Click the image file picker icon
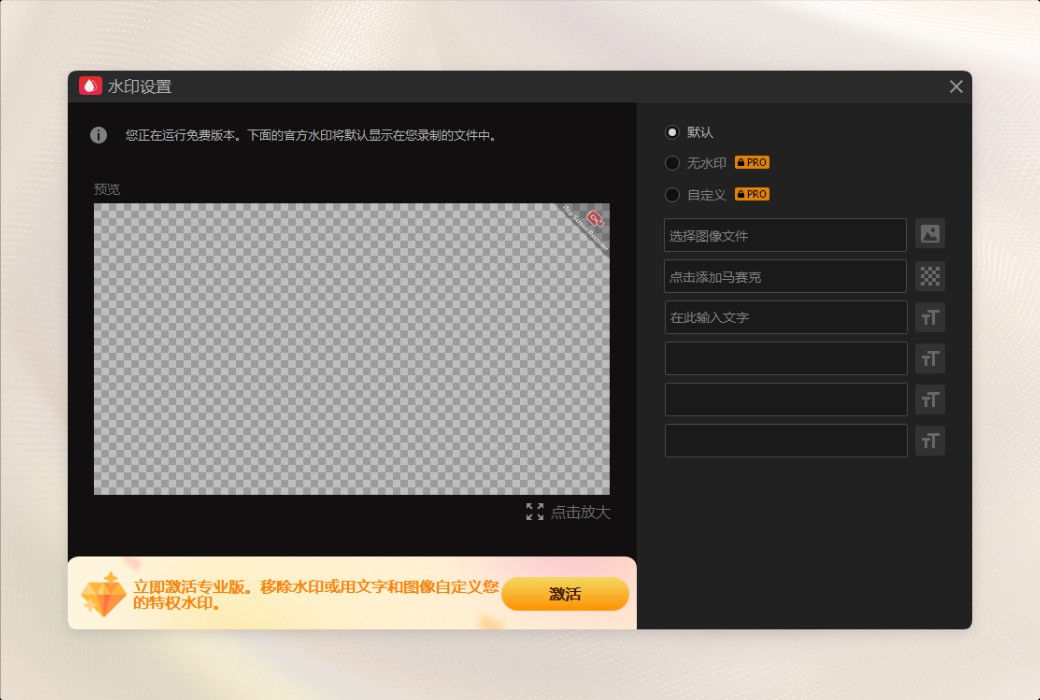The height and width of the screenshot is (700, 1040). (x=929, y=234)
